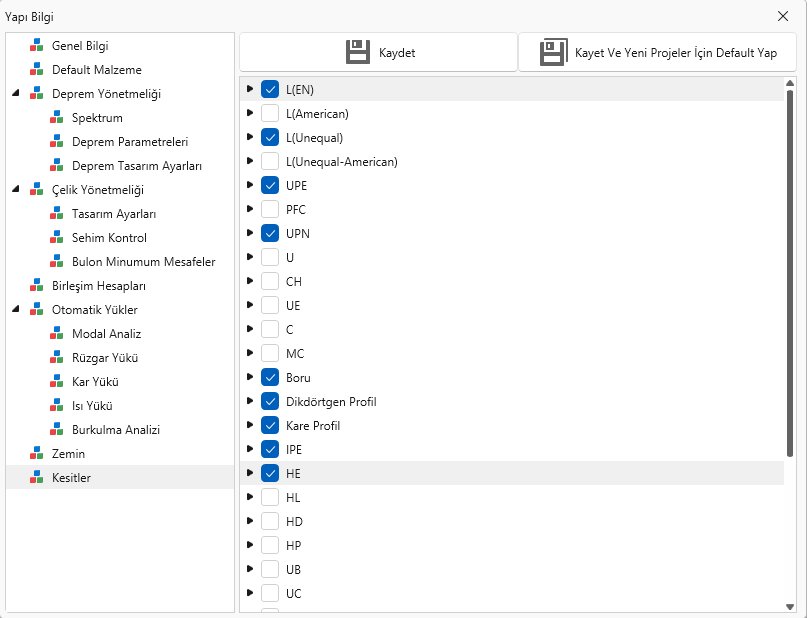Viewport: 807px width, 618px height.
Task: Click the vertical scrollbar thumb in section list
Action: pyautogui.click(x=791, y=270)
